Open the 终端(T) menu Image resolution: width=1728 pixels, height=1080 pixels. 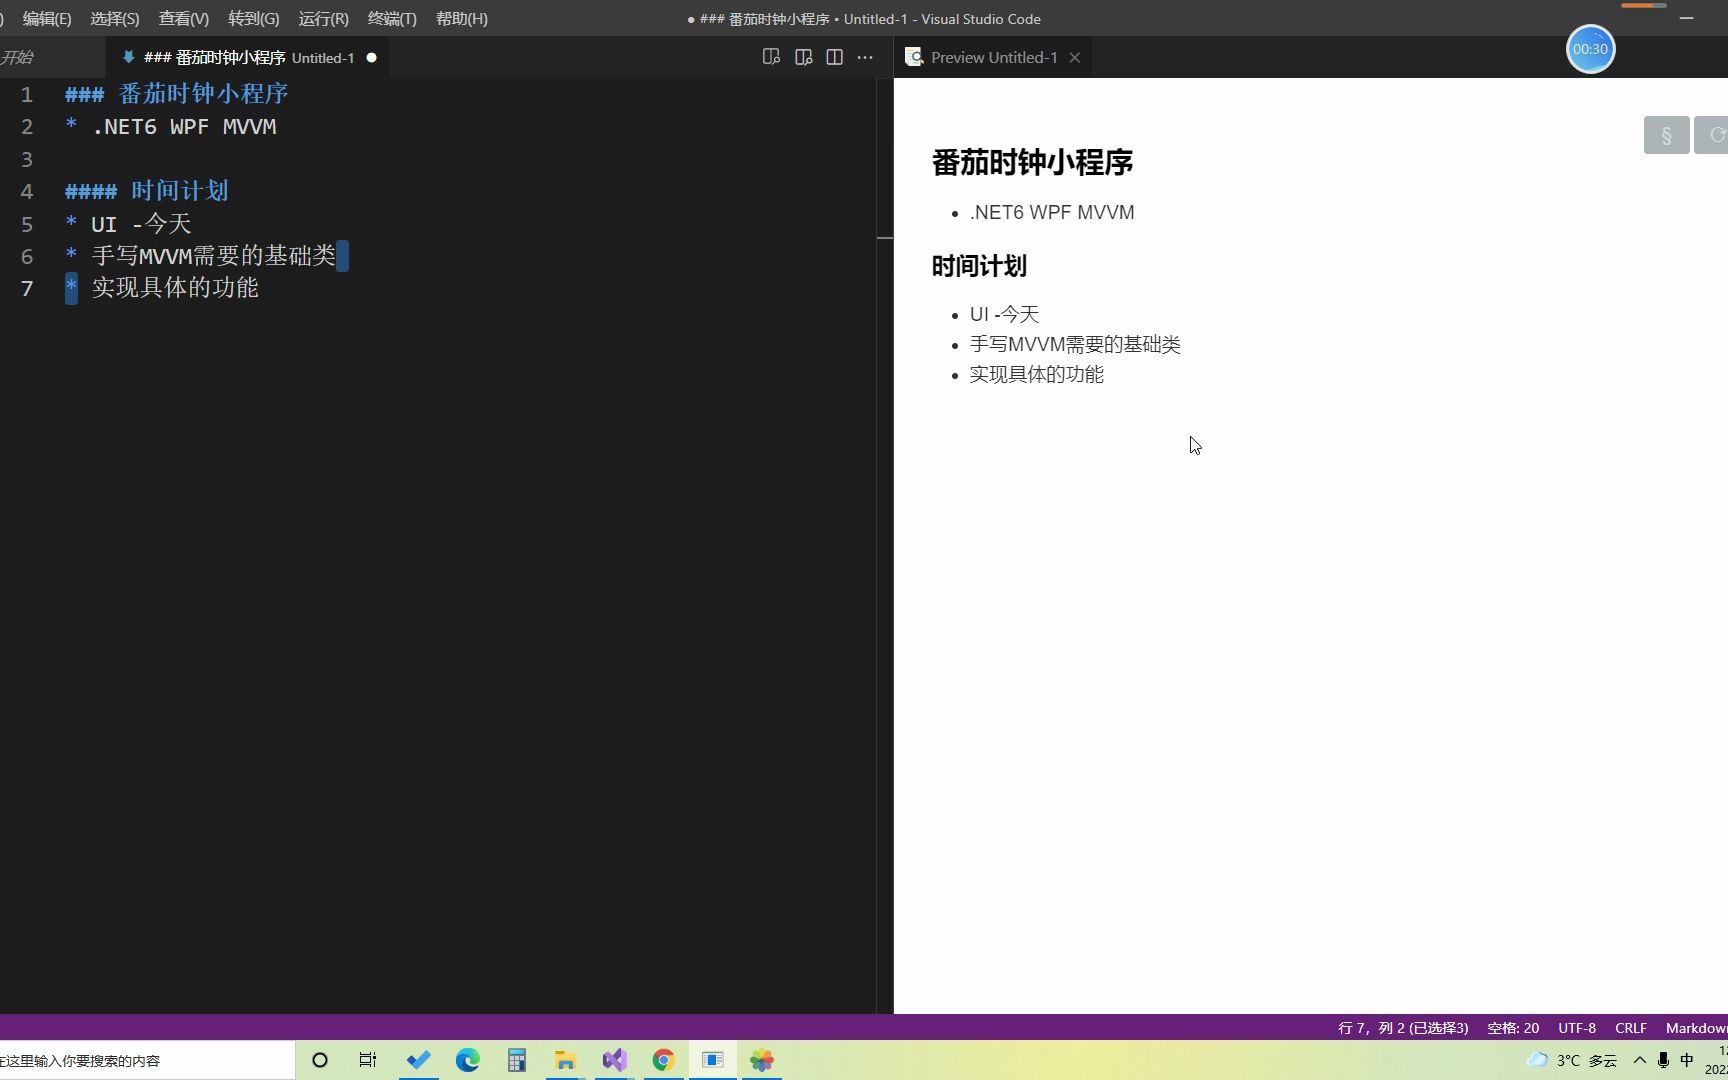(x=392, y=19)
